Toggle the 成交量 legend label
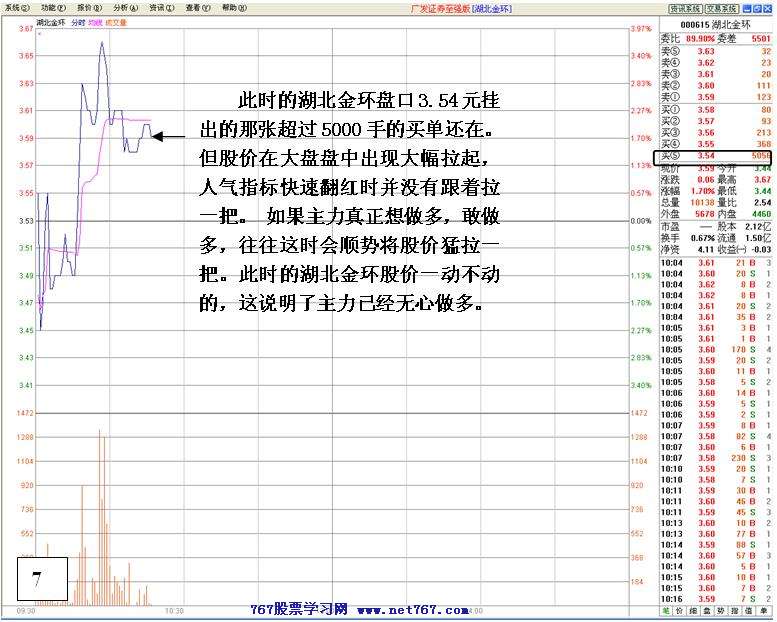The height and width of the screenshot is (622, 777). (116, 21)
